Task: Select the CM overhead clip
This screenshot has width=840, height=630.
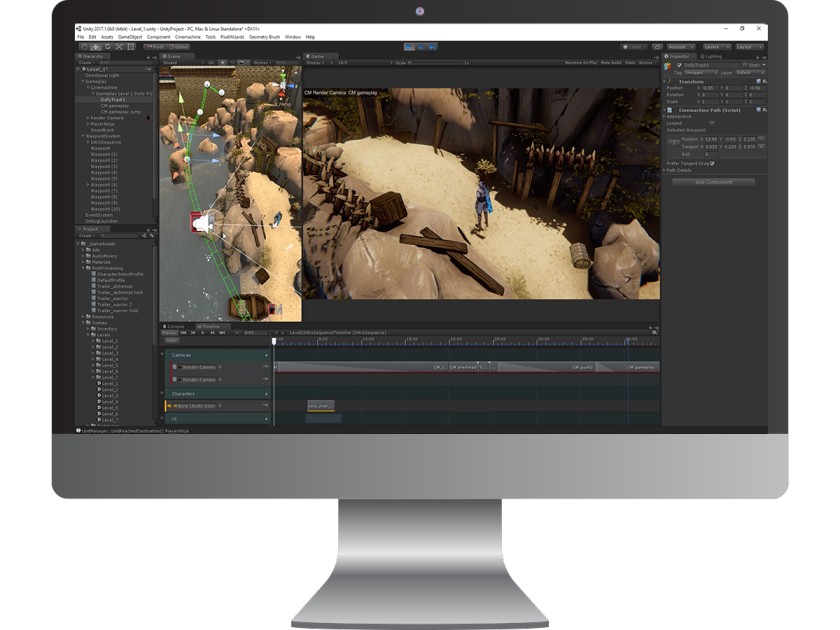Action: [464, 368]
